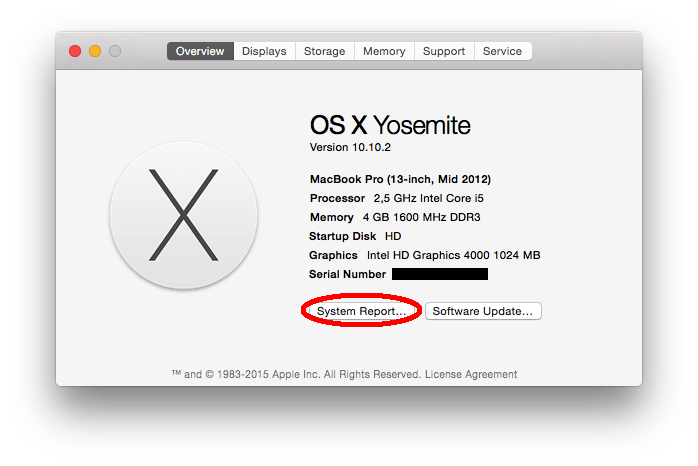
Task: Click the OS X Yosemite title text
Action: [390, 125]
